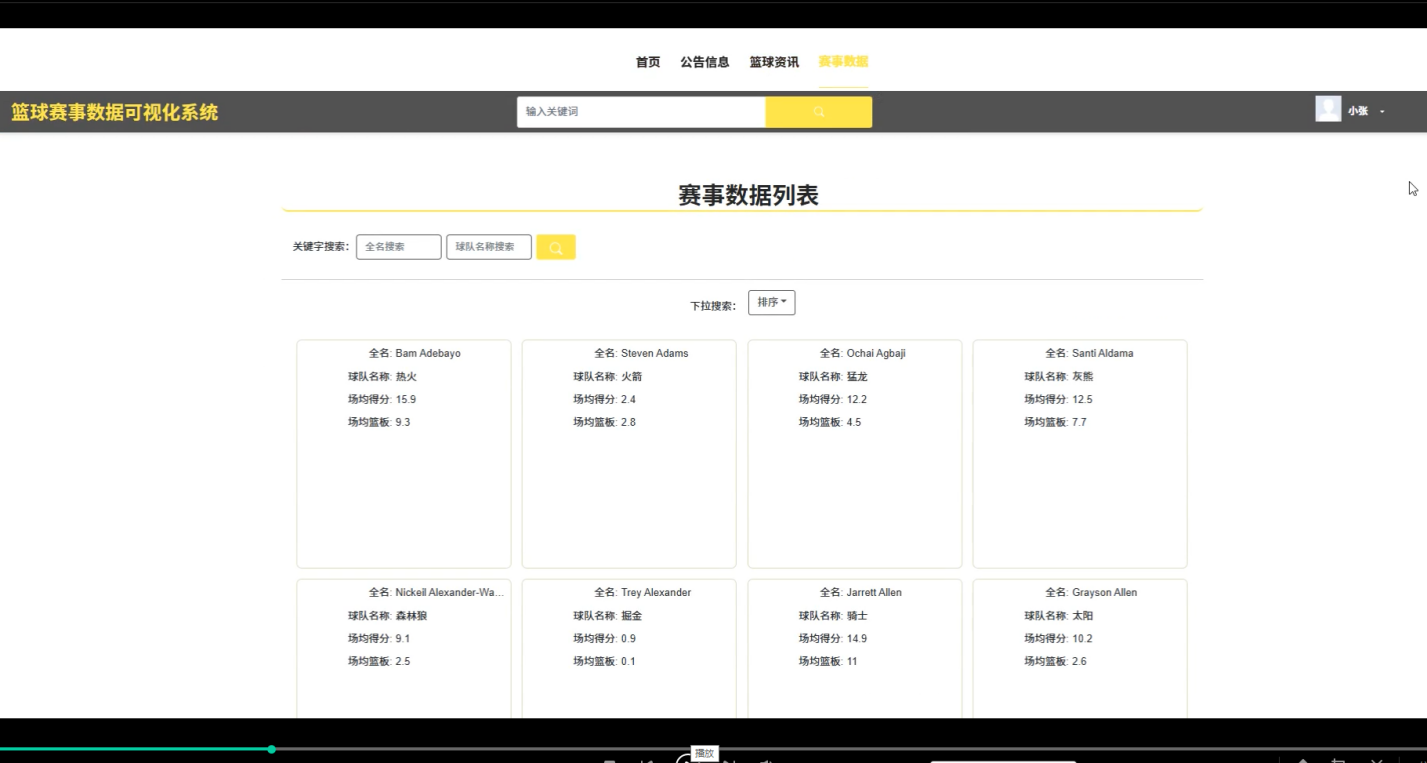The height and width of the screenshot is (763, 1427).
Task: Select the player name Santi Aldama
Action: point(1103,354)
